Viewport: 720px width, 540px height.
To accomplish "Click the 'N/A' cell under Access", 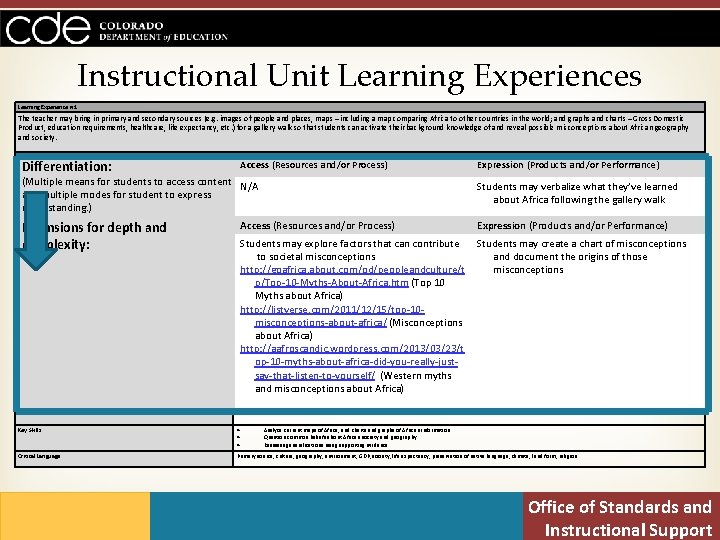I will coord(249,186).
